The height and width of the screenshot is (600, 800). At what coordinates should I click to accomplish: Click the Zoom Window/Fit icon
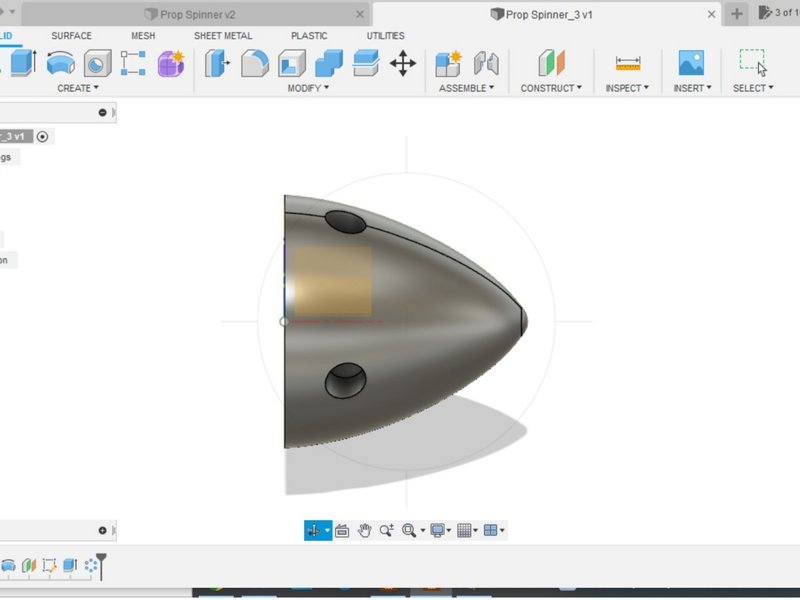pyautogui.click(x=409, y=531)
